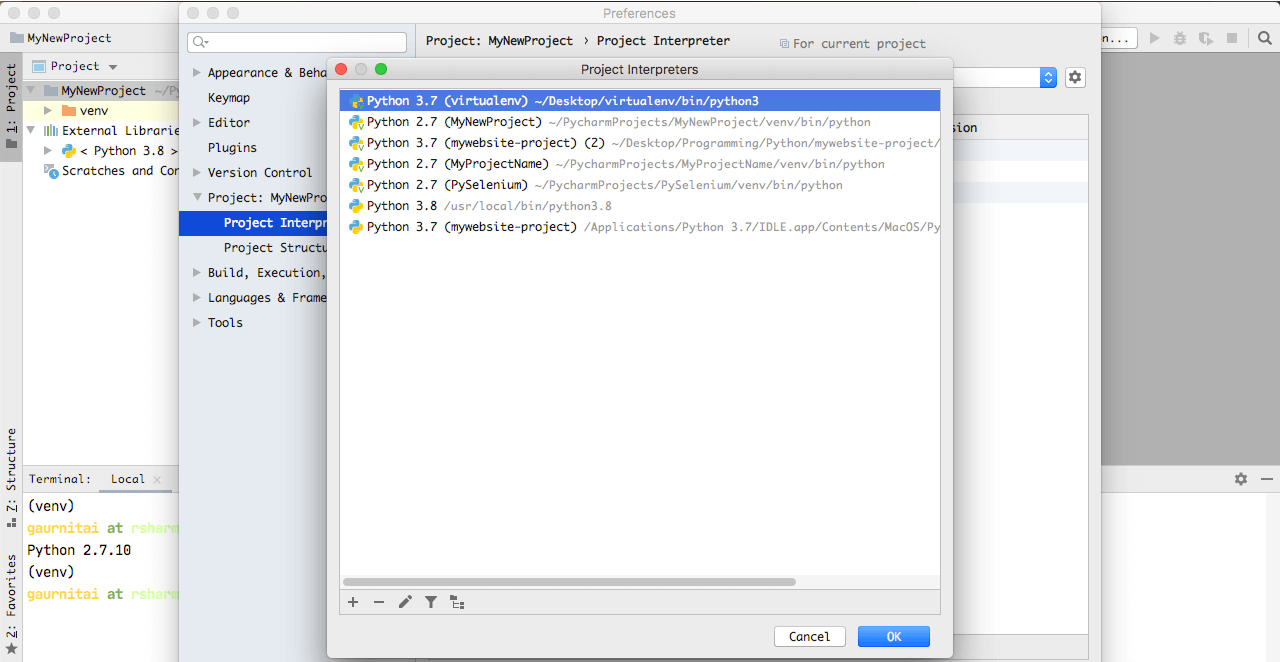Select Python 2.7 (MyProjectName) interpreter
The height and width of the screenshot is (662, 1280).
[x=640, y=164]
